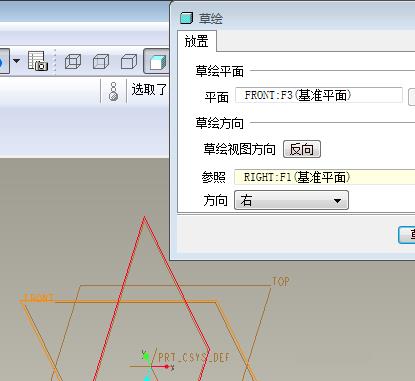Click the traffic light status icon
Image resolution: width=415 pixels, height=381 pixels.
[x=114, y=91]
